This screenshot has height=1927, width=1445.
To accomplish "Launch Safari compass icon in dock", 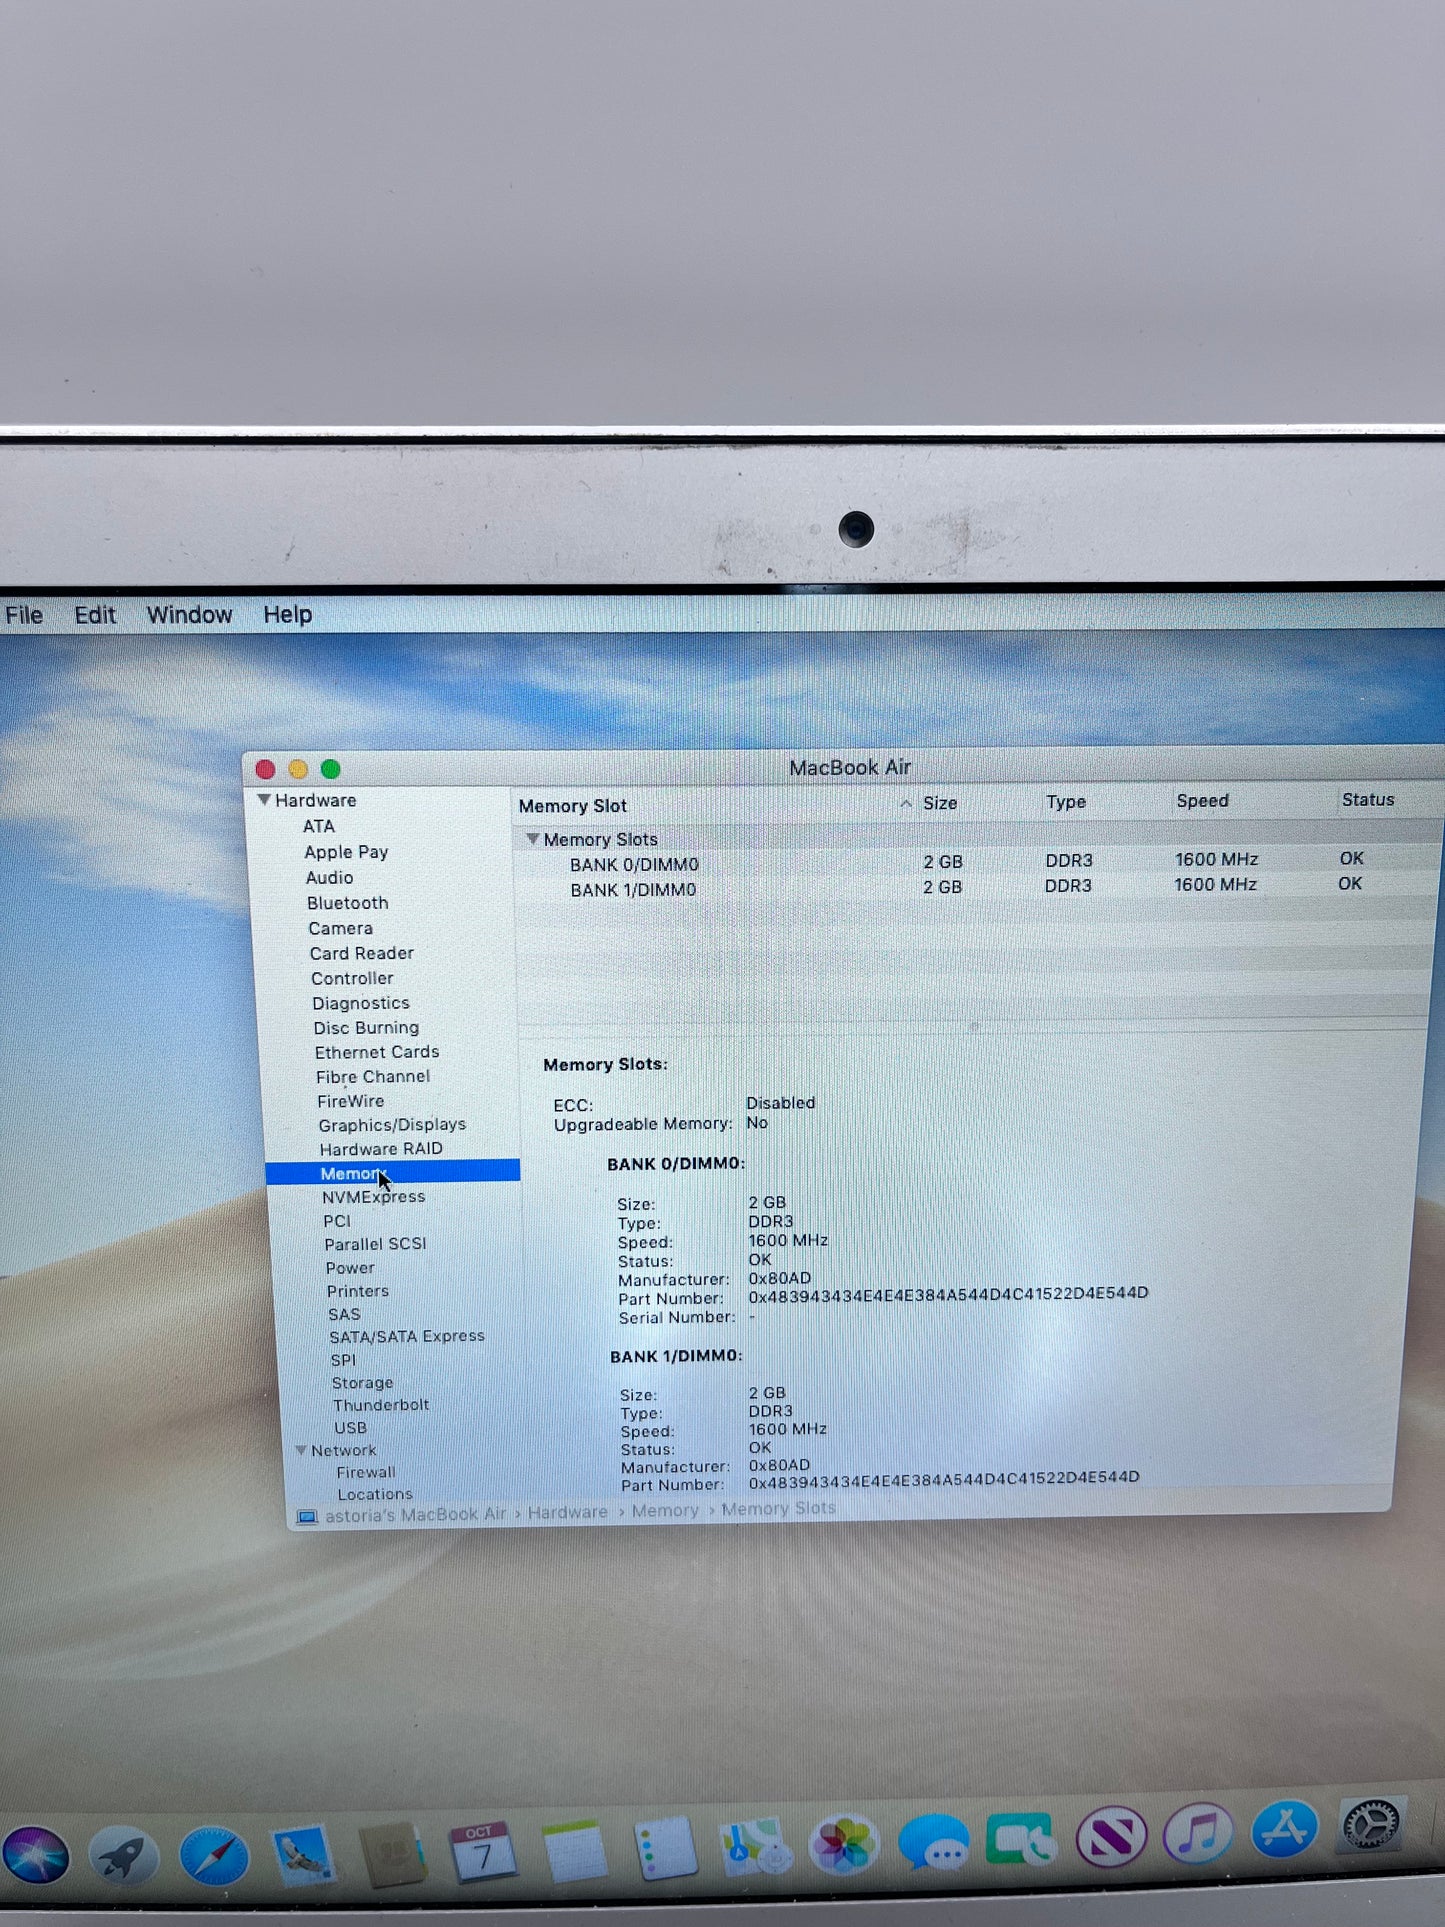I will tap(214, 1856).
